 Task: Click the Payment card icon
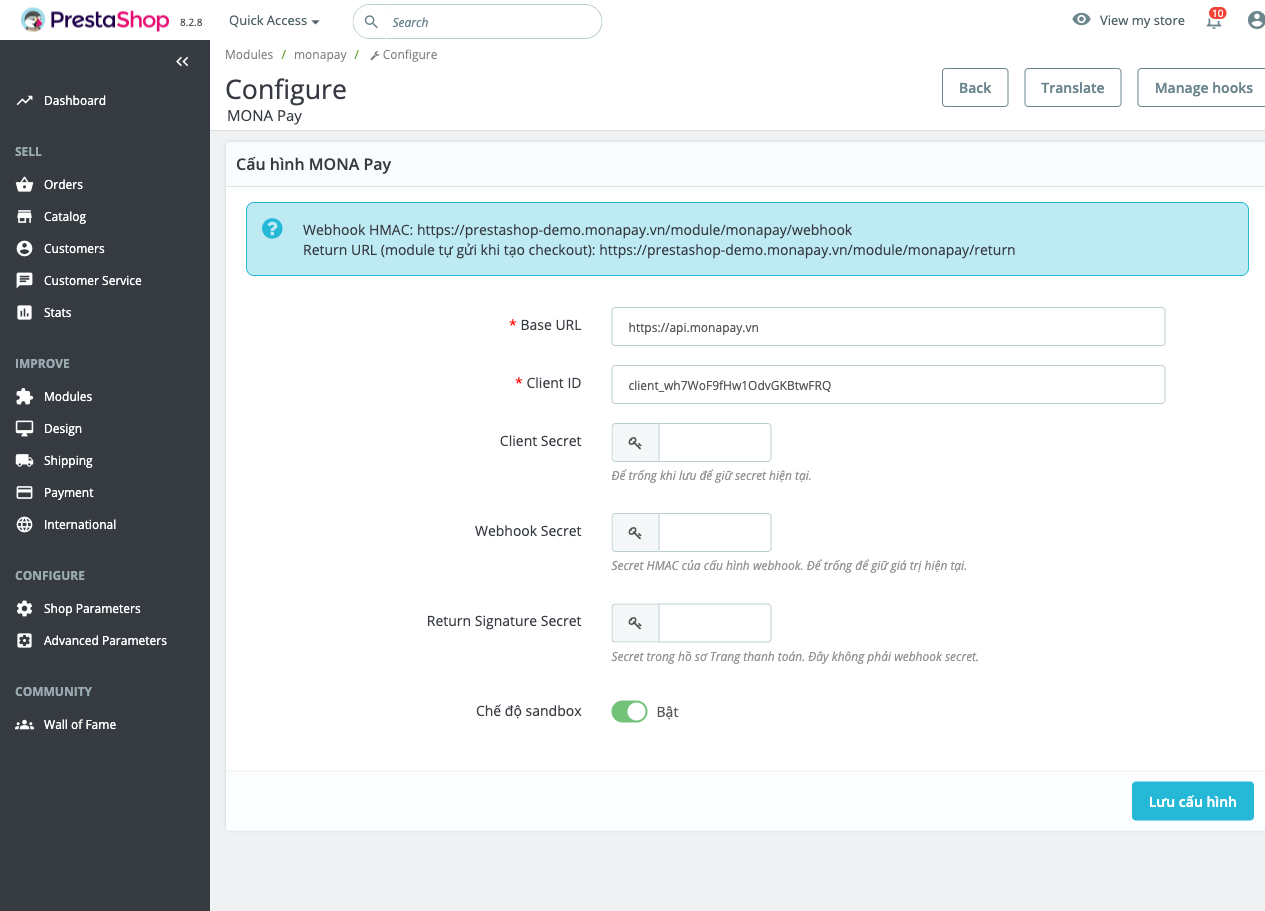[25, 493]
